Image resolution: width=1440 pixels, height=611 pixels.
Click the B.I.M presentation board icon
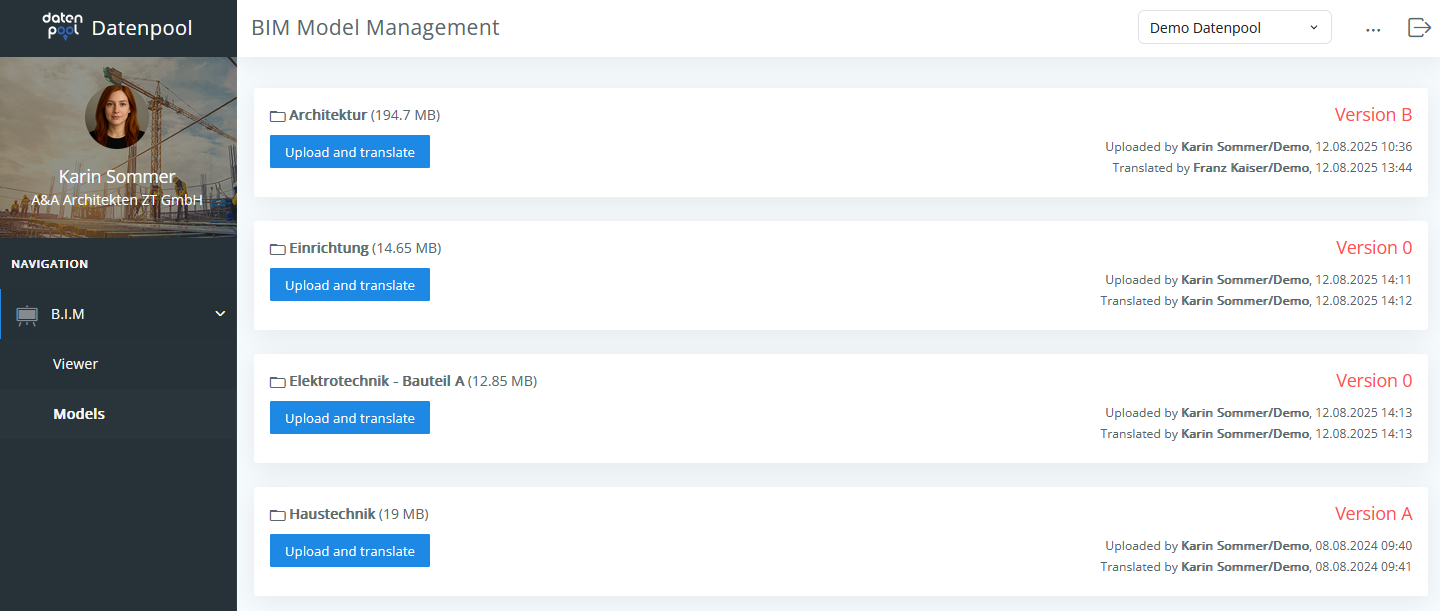pos(28,315)
